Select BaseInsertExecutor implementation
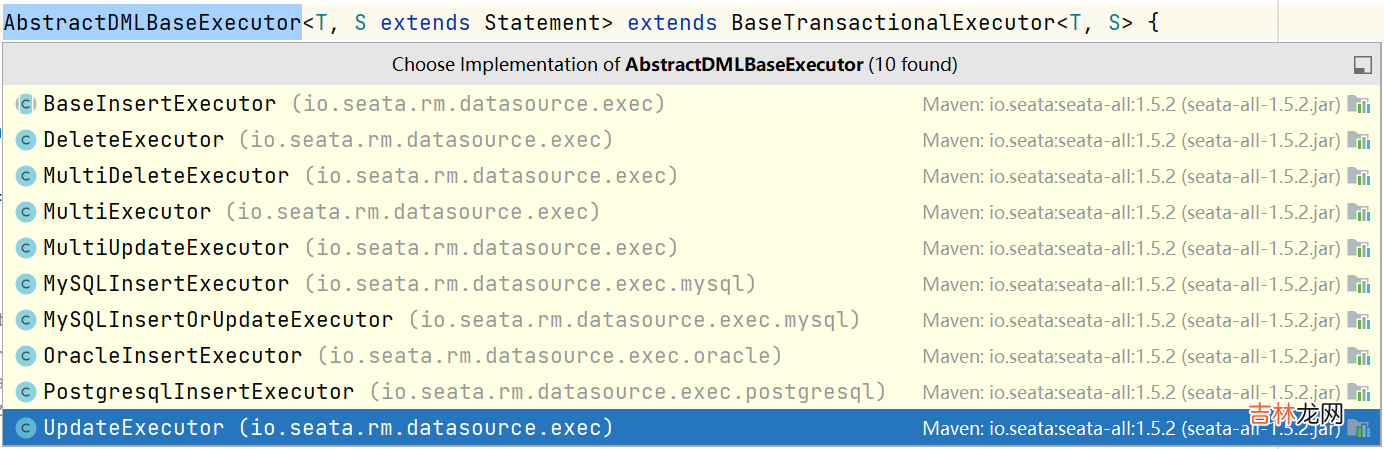Screen dimensions: 1384x449 click(159, 104)
